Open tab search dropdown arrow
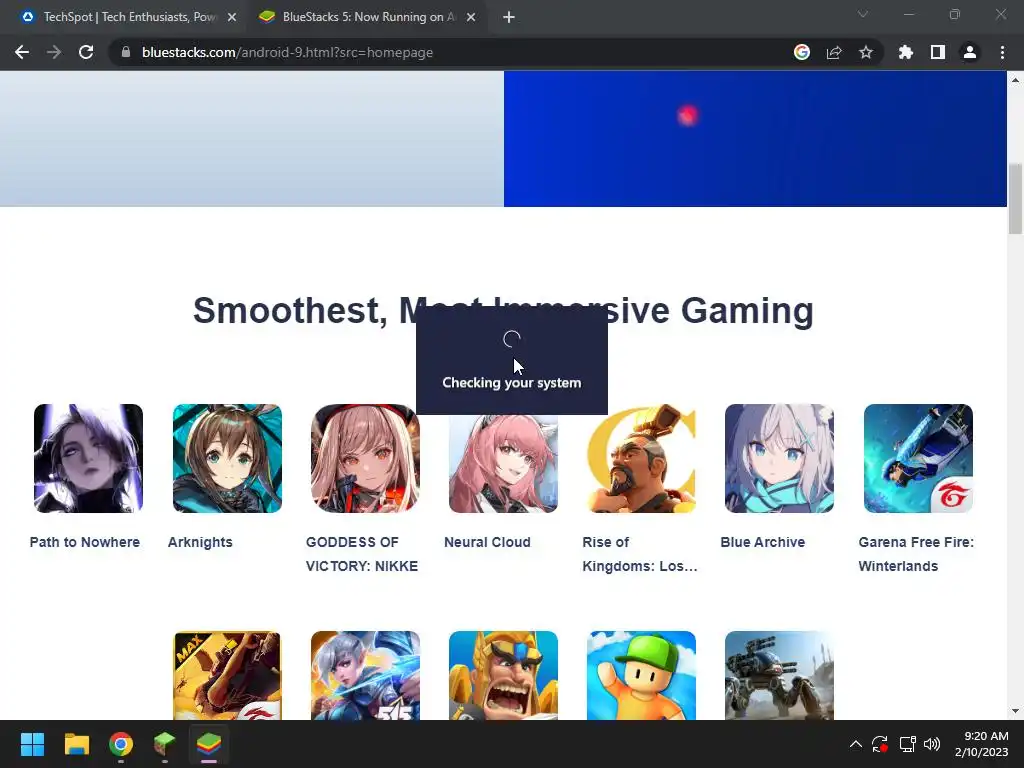Image resolution: width=1024 pixels, height=768 pixels. coord(863,14)
